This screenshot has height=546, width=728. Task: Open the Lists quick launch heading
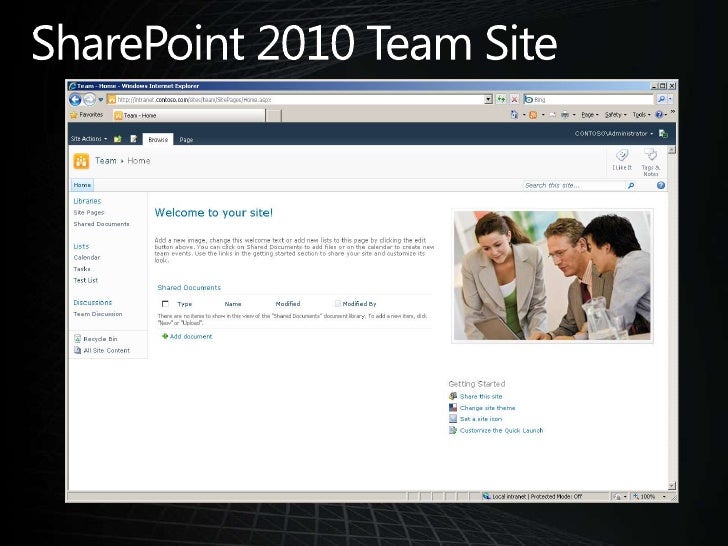click(81, 247)
